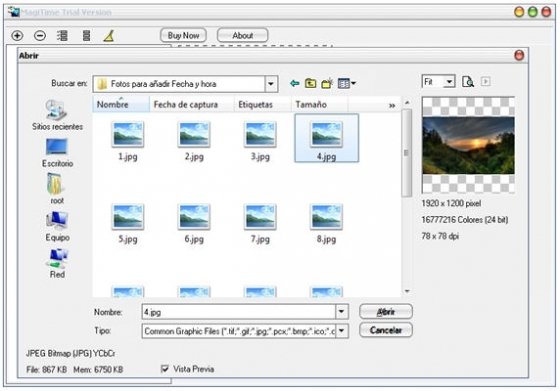Click the clear list broom icon

coord(109,35)
